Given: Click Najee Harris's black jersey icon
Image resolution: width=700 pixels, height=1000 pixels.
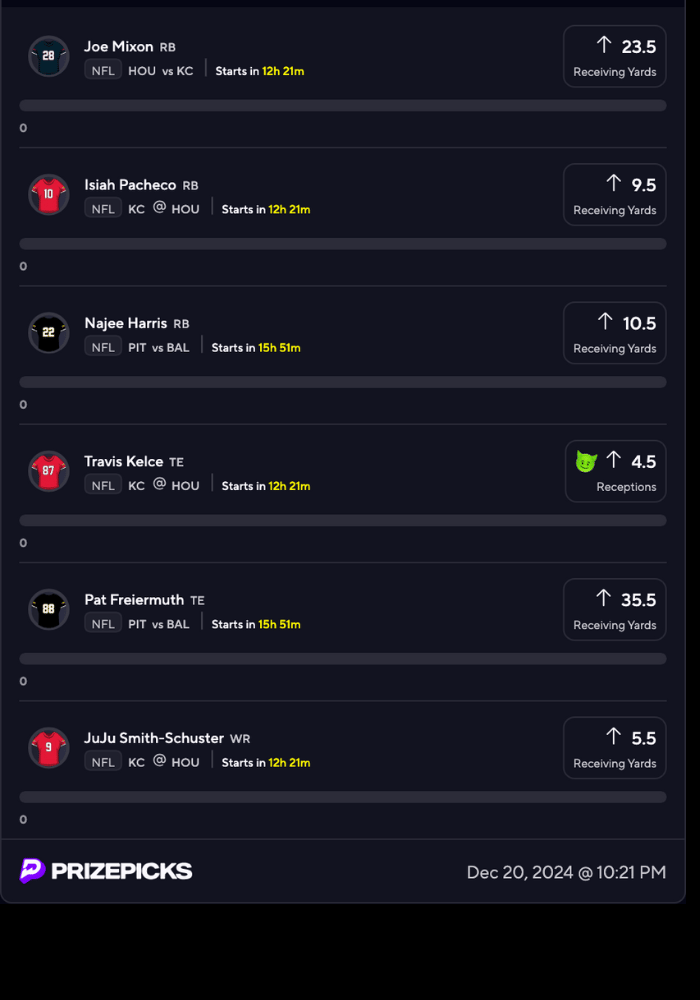Looking at the screenshot, I should pyautogui.click(x=48, y=333).
